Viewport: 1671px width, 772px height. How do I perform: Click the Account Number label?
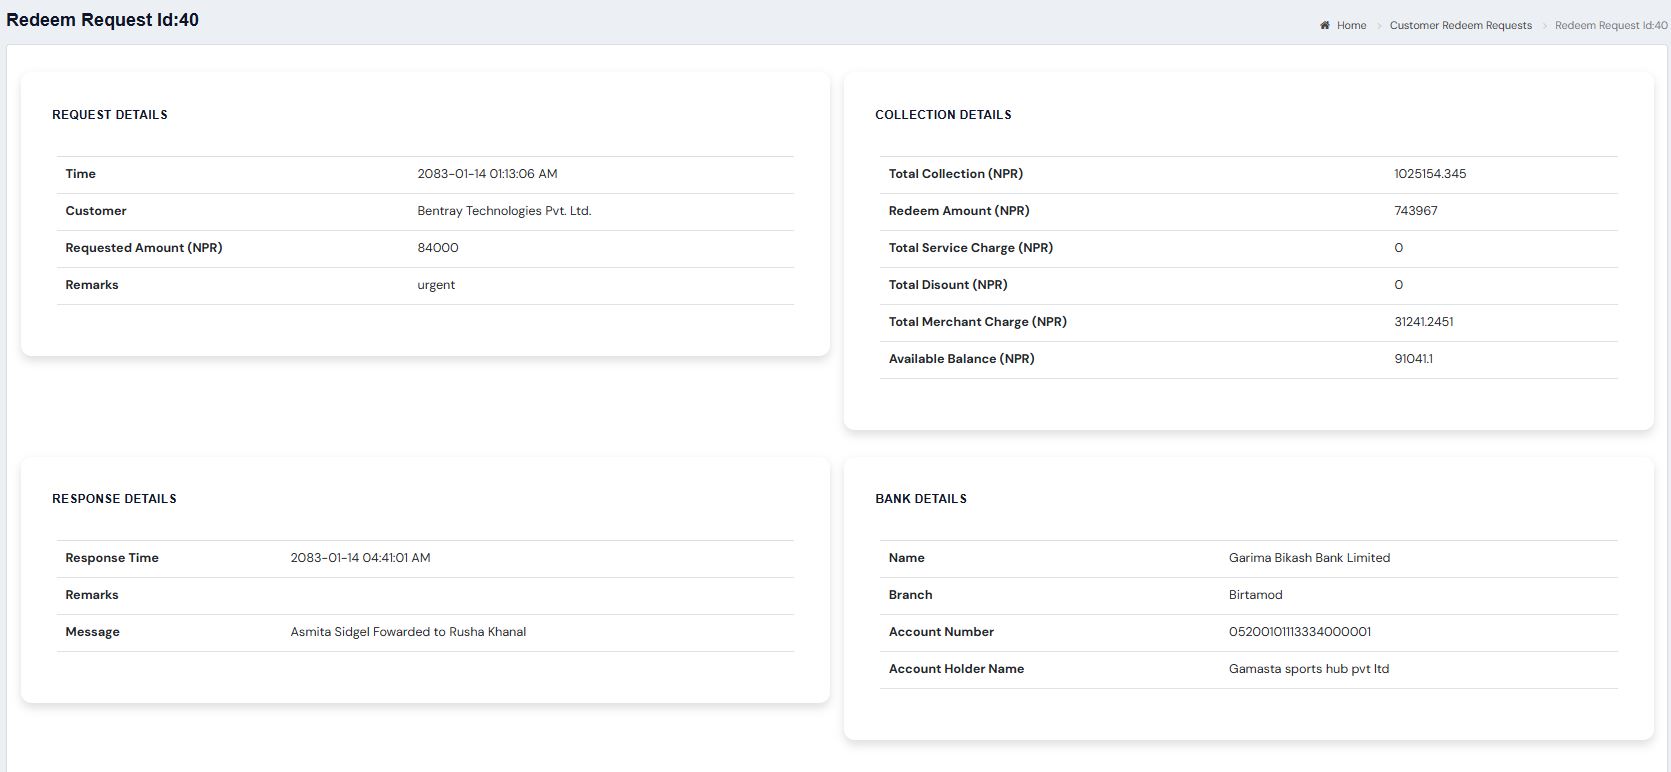[941, 632]
